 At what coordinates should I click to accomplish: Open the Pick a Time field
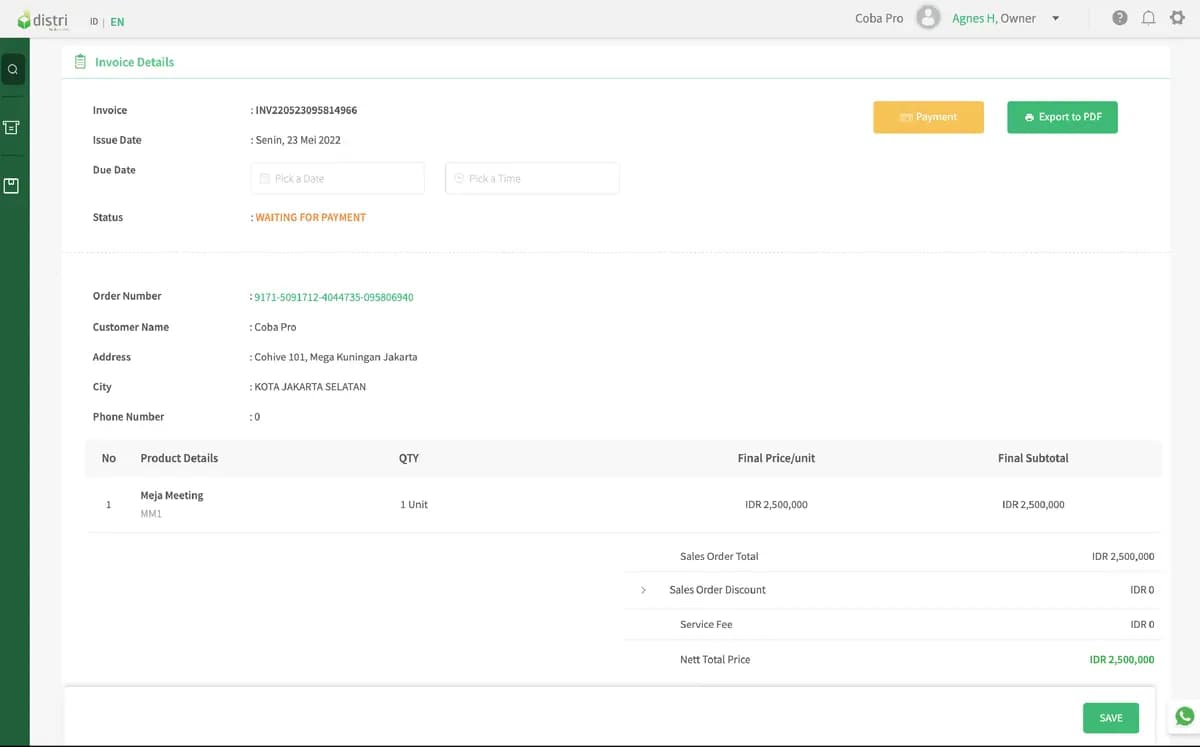pyautogui.click(x=532, y=178)
